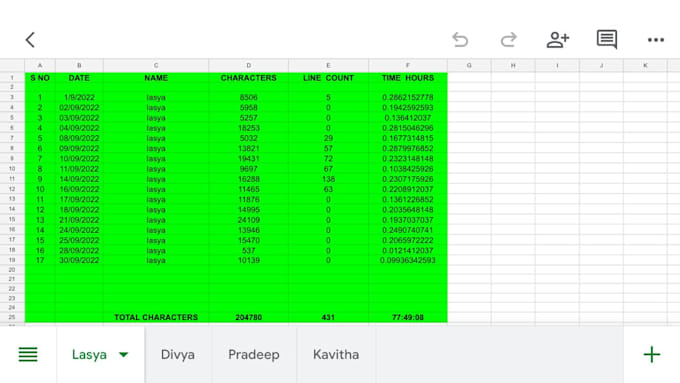
Task: Select time cell 0.2862152778
Action: click(x=408, y=98)
